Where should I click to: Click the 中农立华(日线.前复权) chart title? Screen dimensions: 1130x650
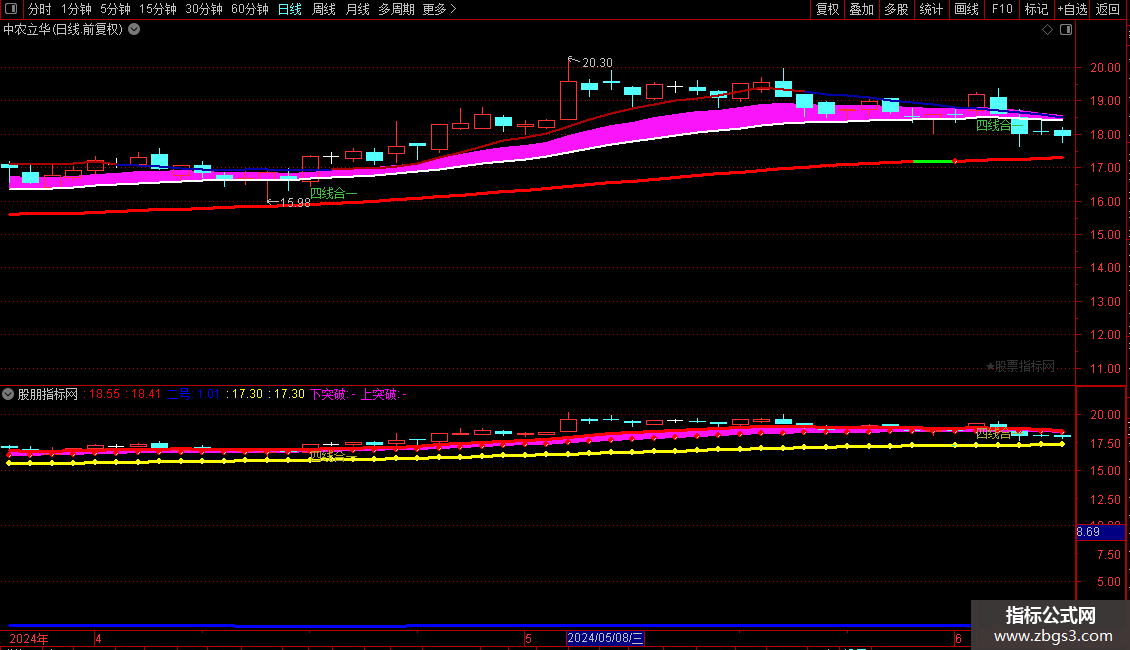tap(63, 30)
